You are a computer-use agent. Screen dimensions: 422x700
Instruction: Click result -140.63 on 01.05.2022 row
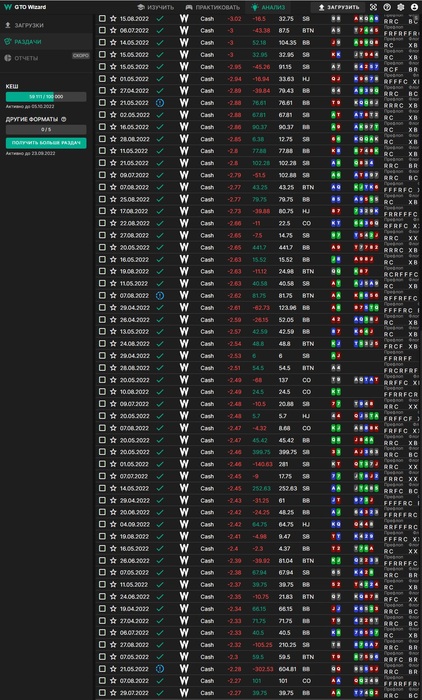pyautogui.click(x=262, y=464)
